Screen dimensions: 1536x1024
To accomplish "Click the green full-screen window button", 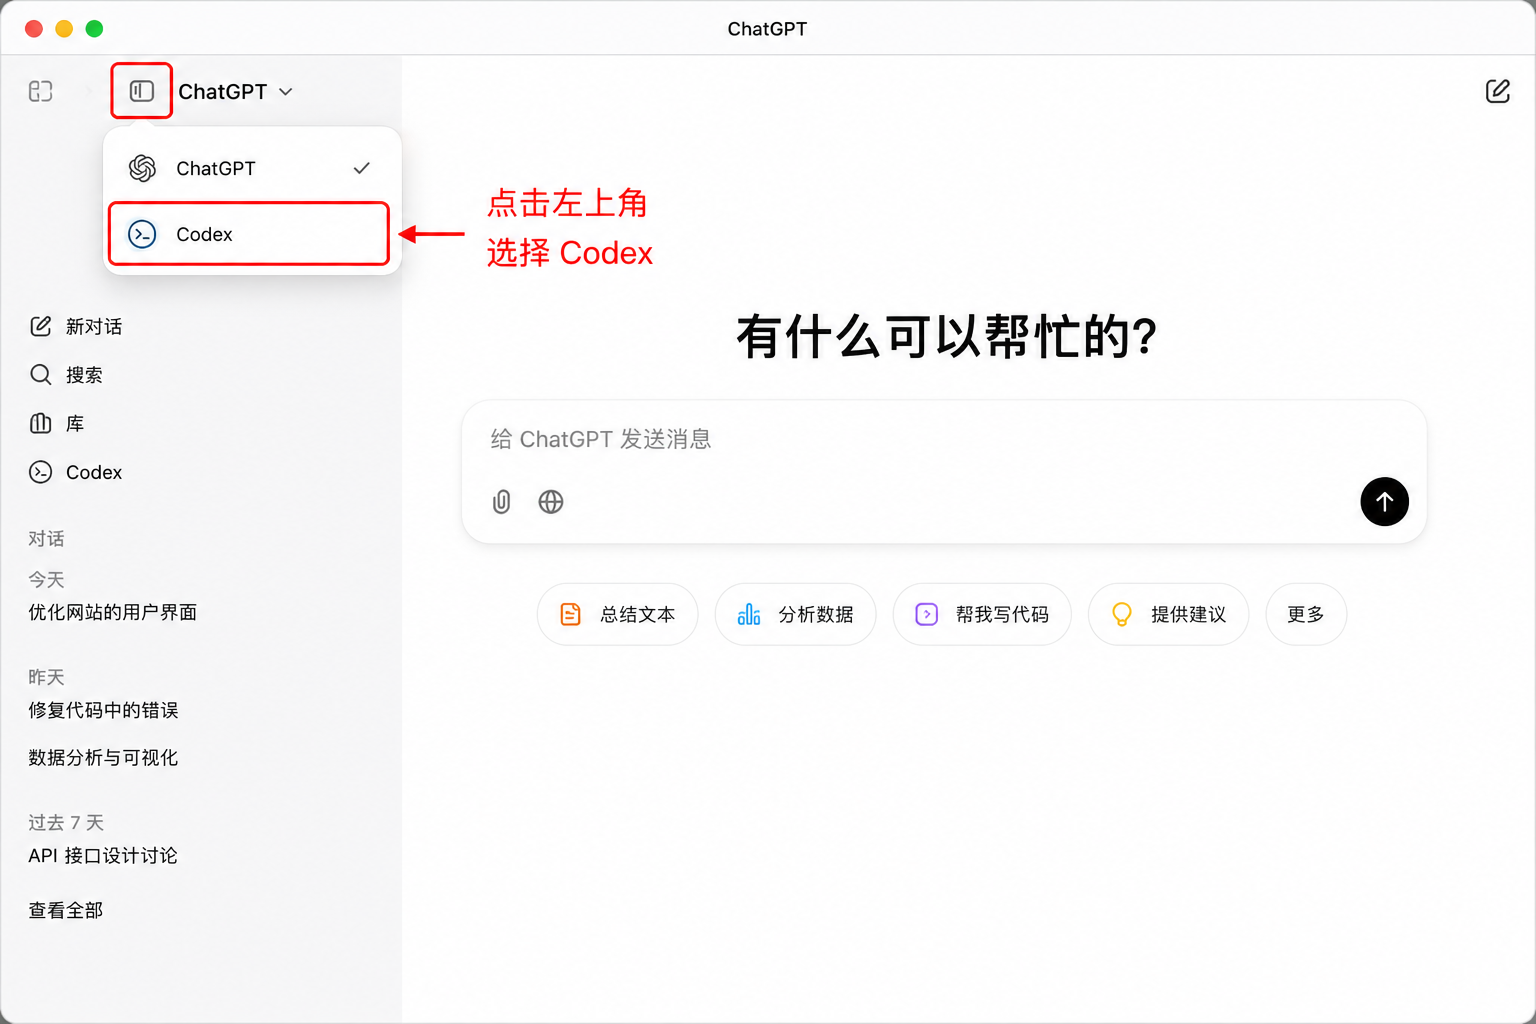I will [94, 29].
